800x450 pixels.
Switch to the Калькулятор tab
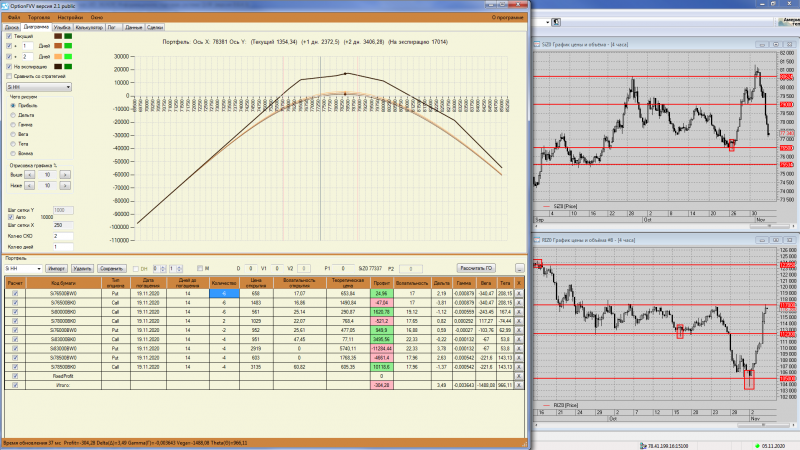(x=89, y=27)
